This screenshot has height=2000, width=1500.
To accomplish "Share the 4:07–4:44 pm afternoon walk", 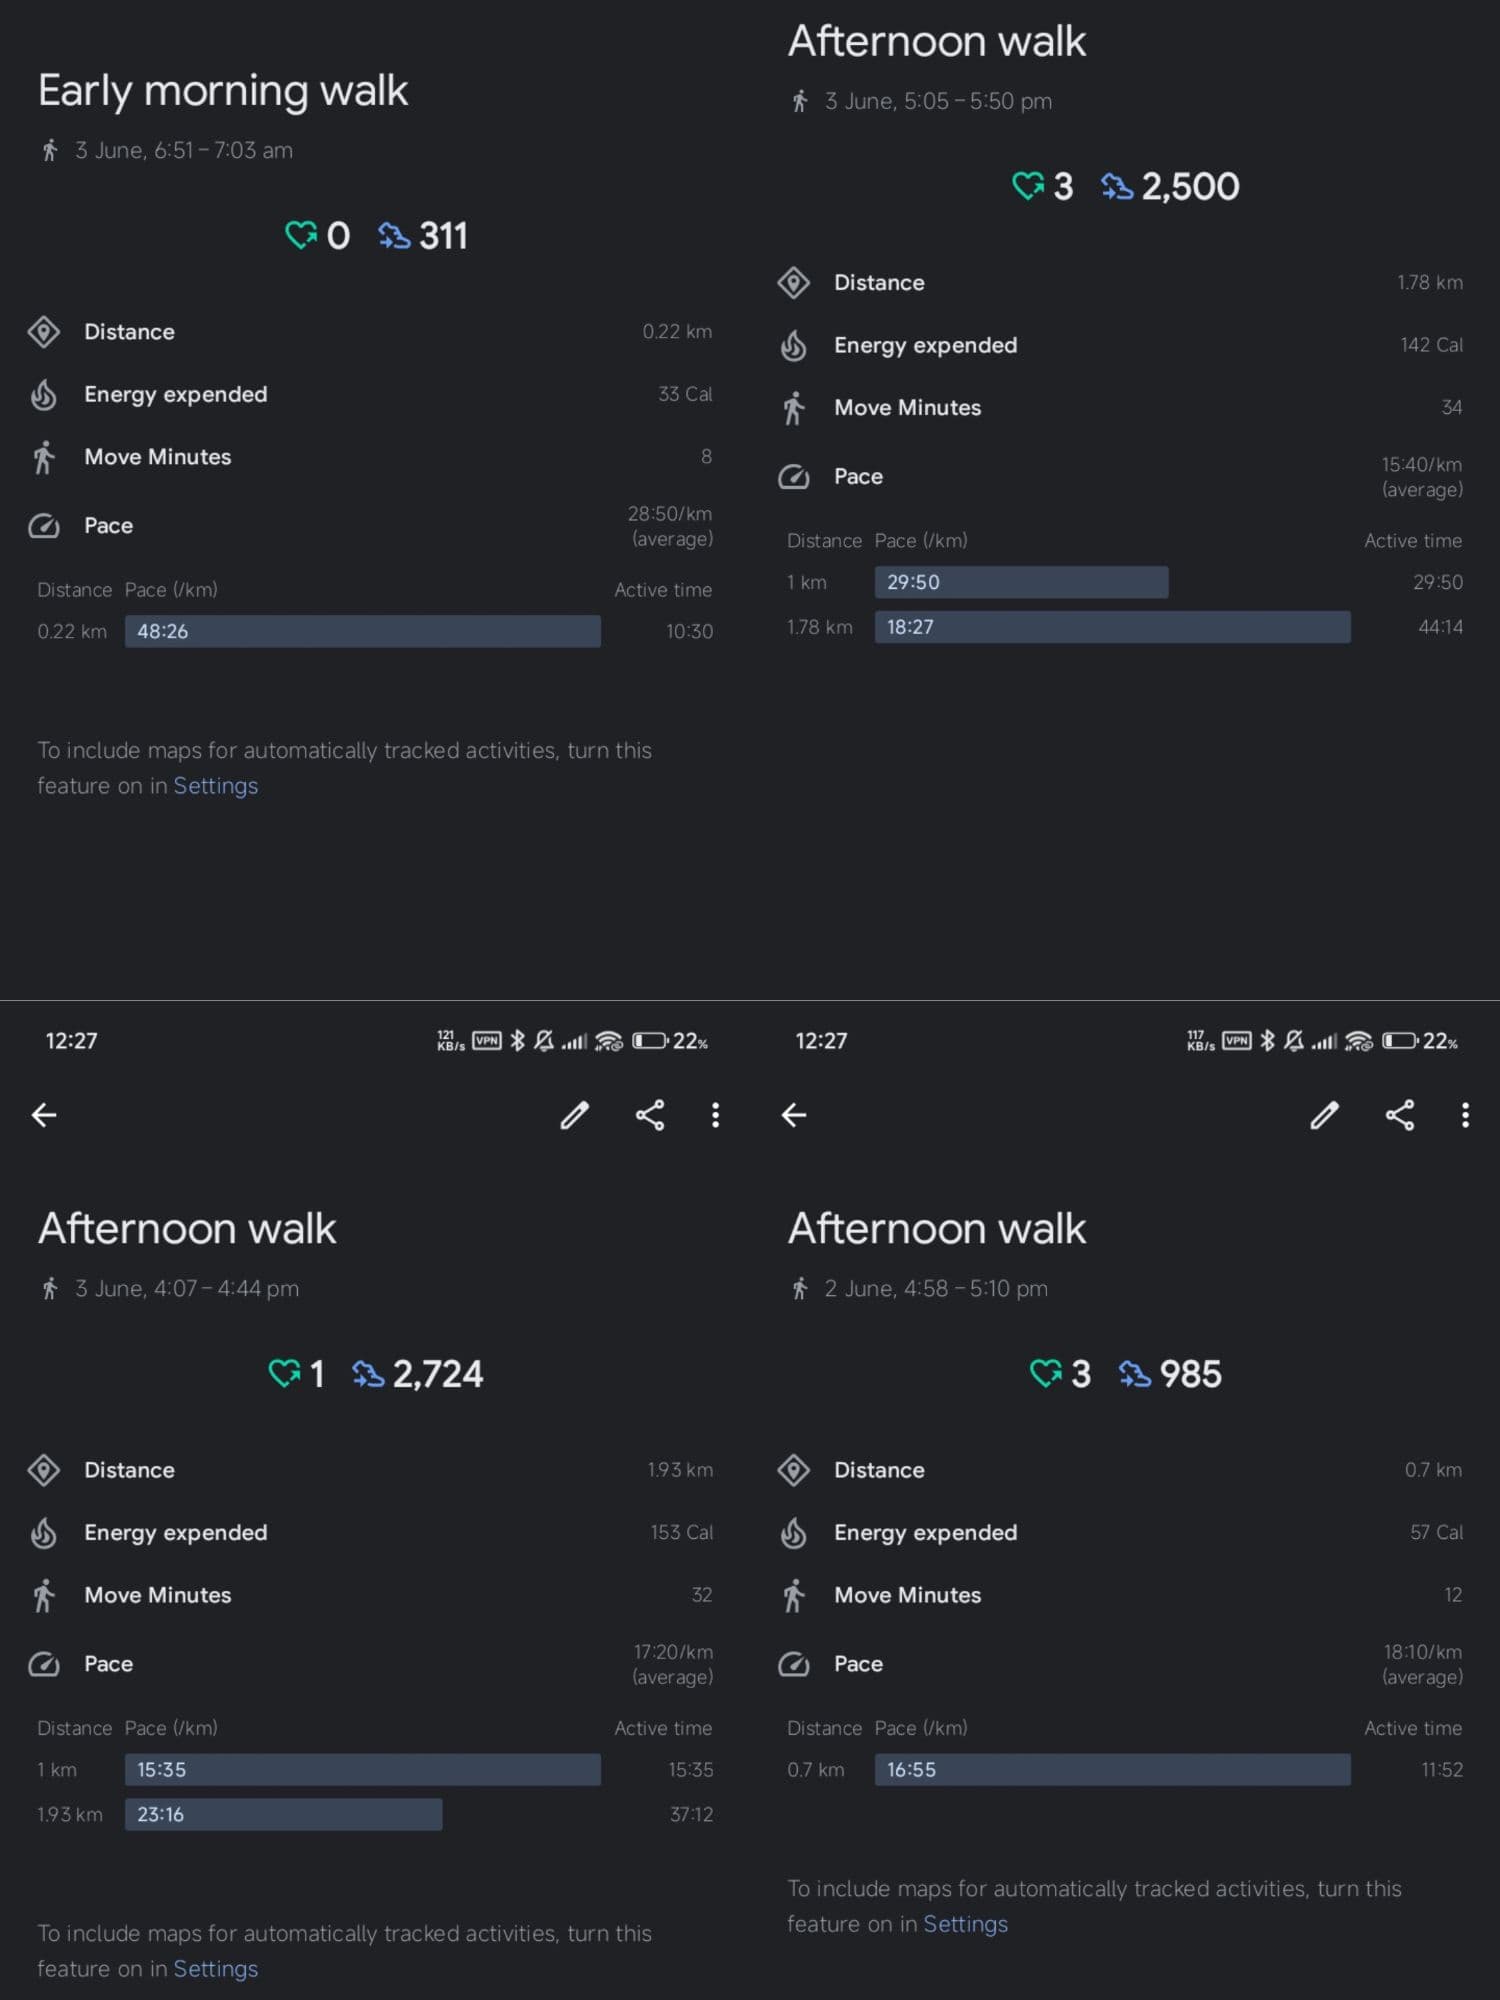I will tap(650, 1115).
